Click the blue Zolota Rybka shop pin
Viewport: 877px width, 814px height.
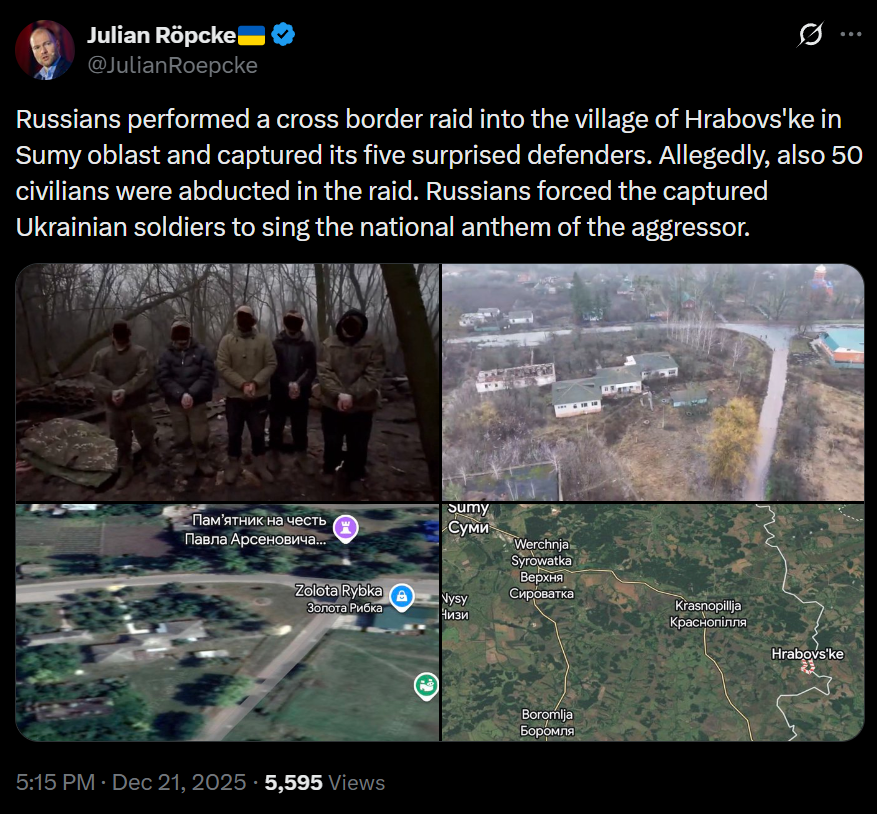[402, 597]
